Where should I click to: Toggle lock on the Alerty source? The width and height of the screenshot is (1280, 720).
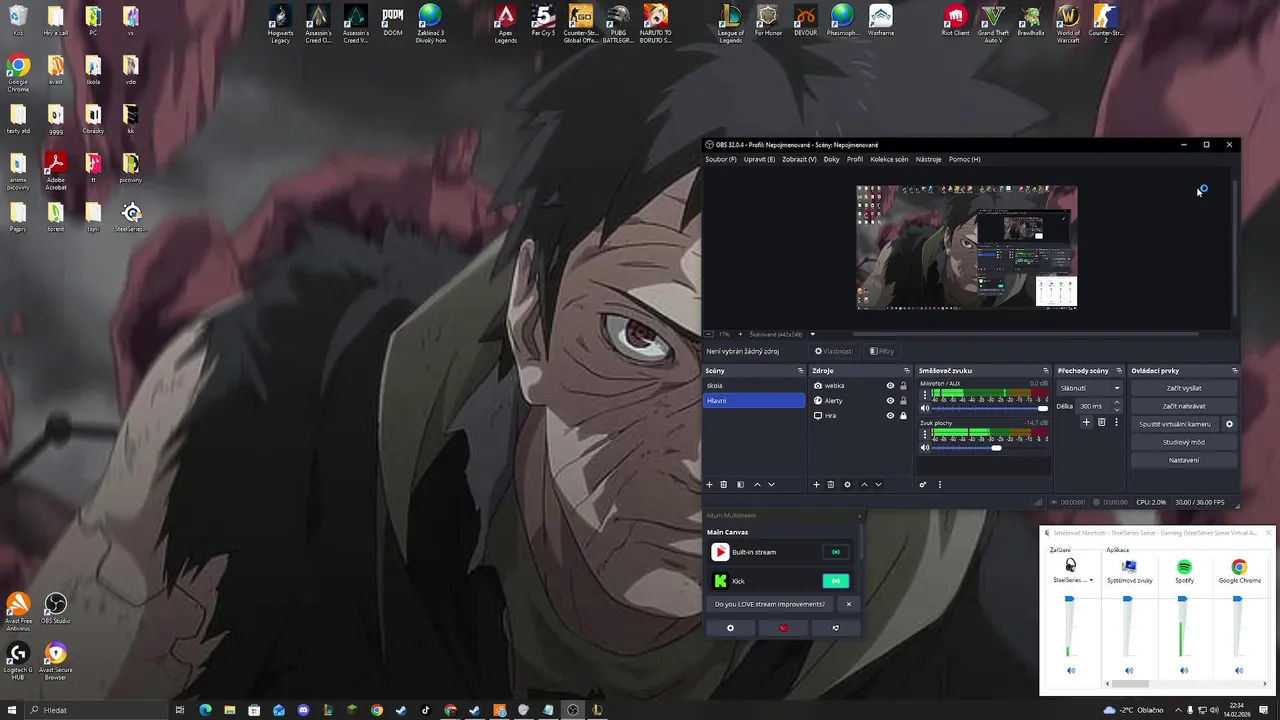click(903, 401)
